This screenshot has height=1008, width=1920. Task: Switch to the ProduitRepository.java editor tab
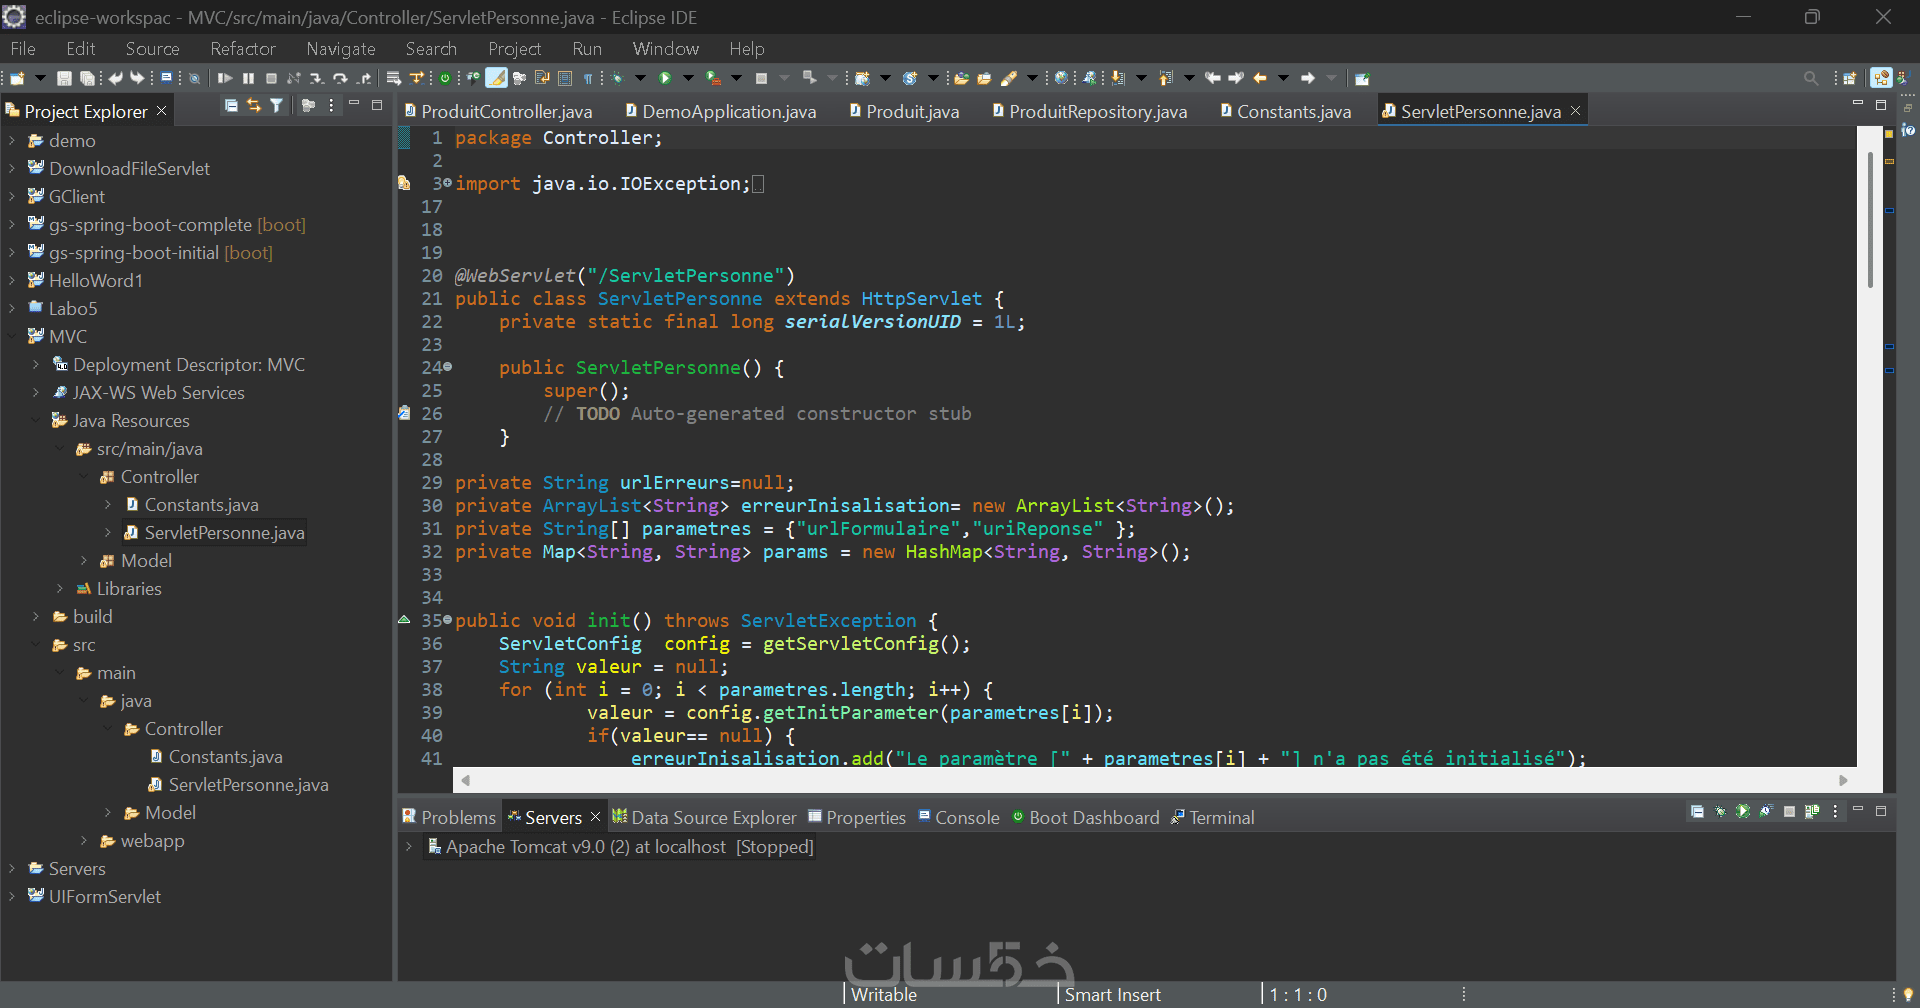click(1097, 112)
